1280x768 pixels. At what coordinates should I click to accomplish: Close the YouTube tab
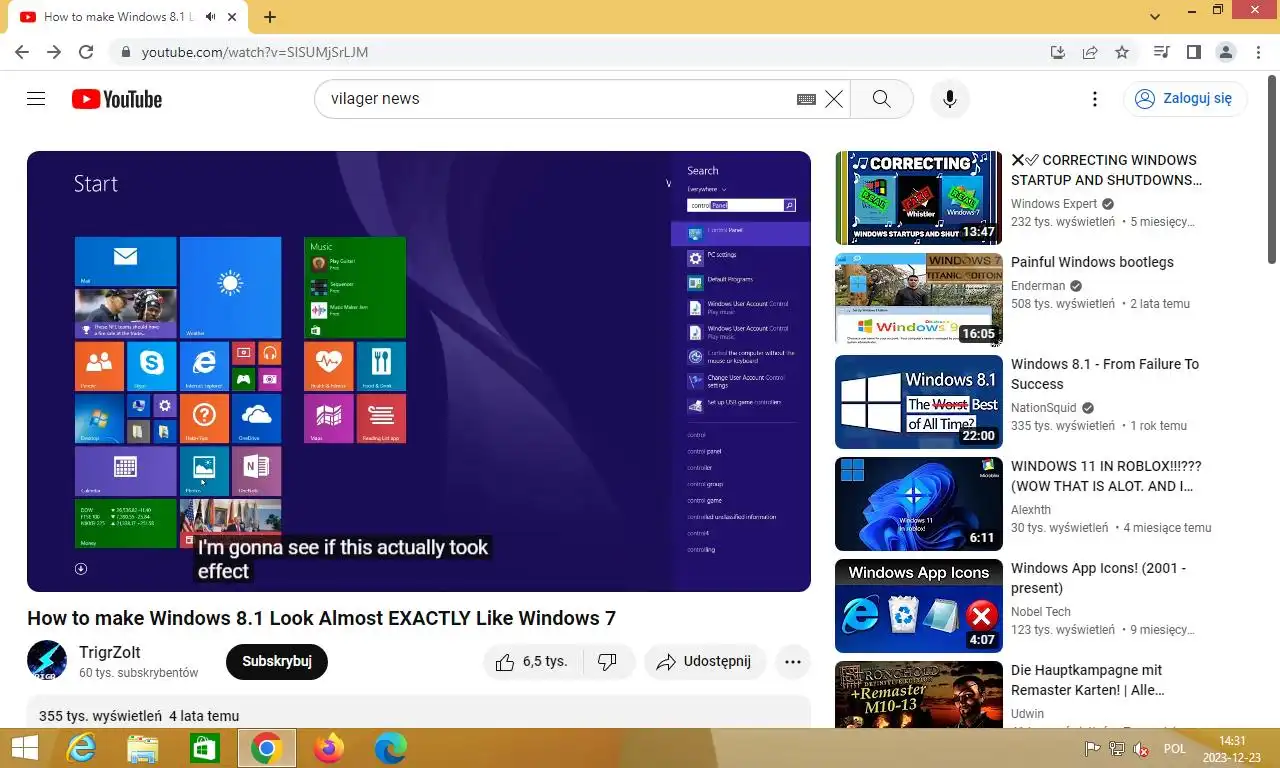(233, 17)
